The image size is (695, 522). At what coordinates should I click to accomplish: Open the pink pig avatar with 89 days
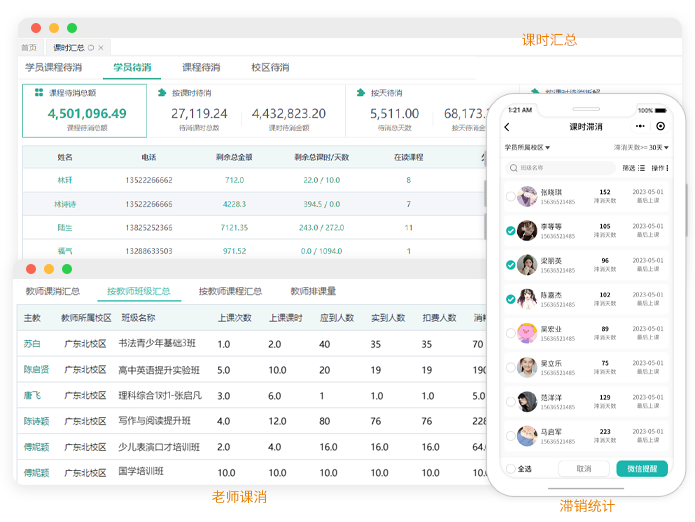point(527,333)
